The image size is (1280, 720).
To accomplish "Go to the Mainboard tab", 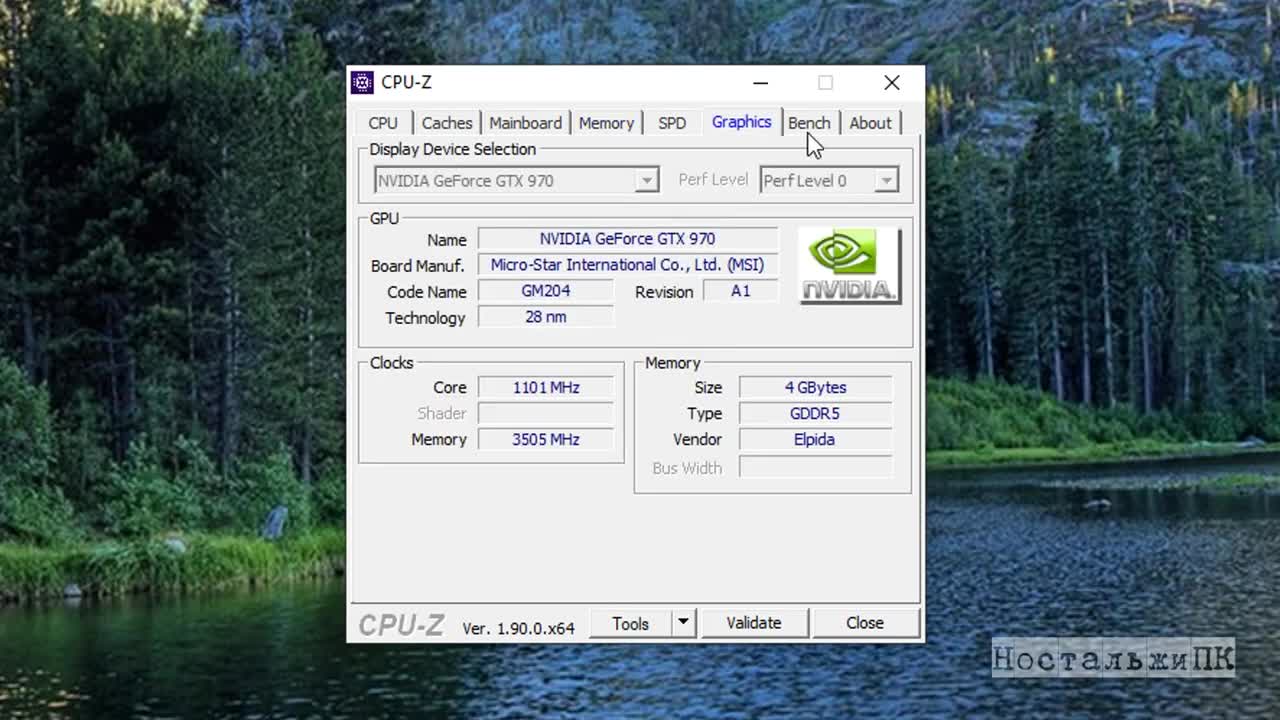I will [x=525, y=123].
